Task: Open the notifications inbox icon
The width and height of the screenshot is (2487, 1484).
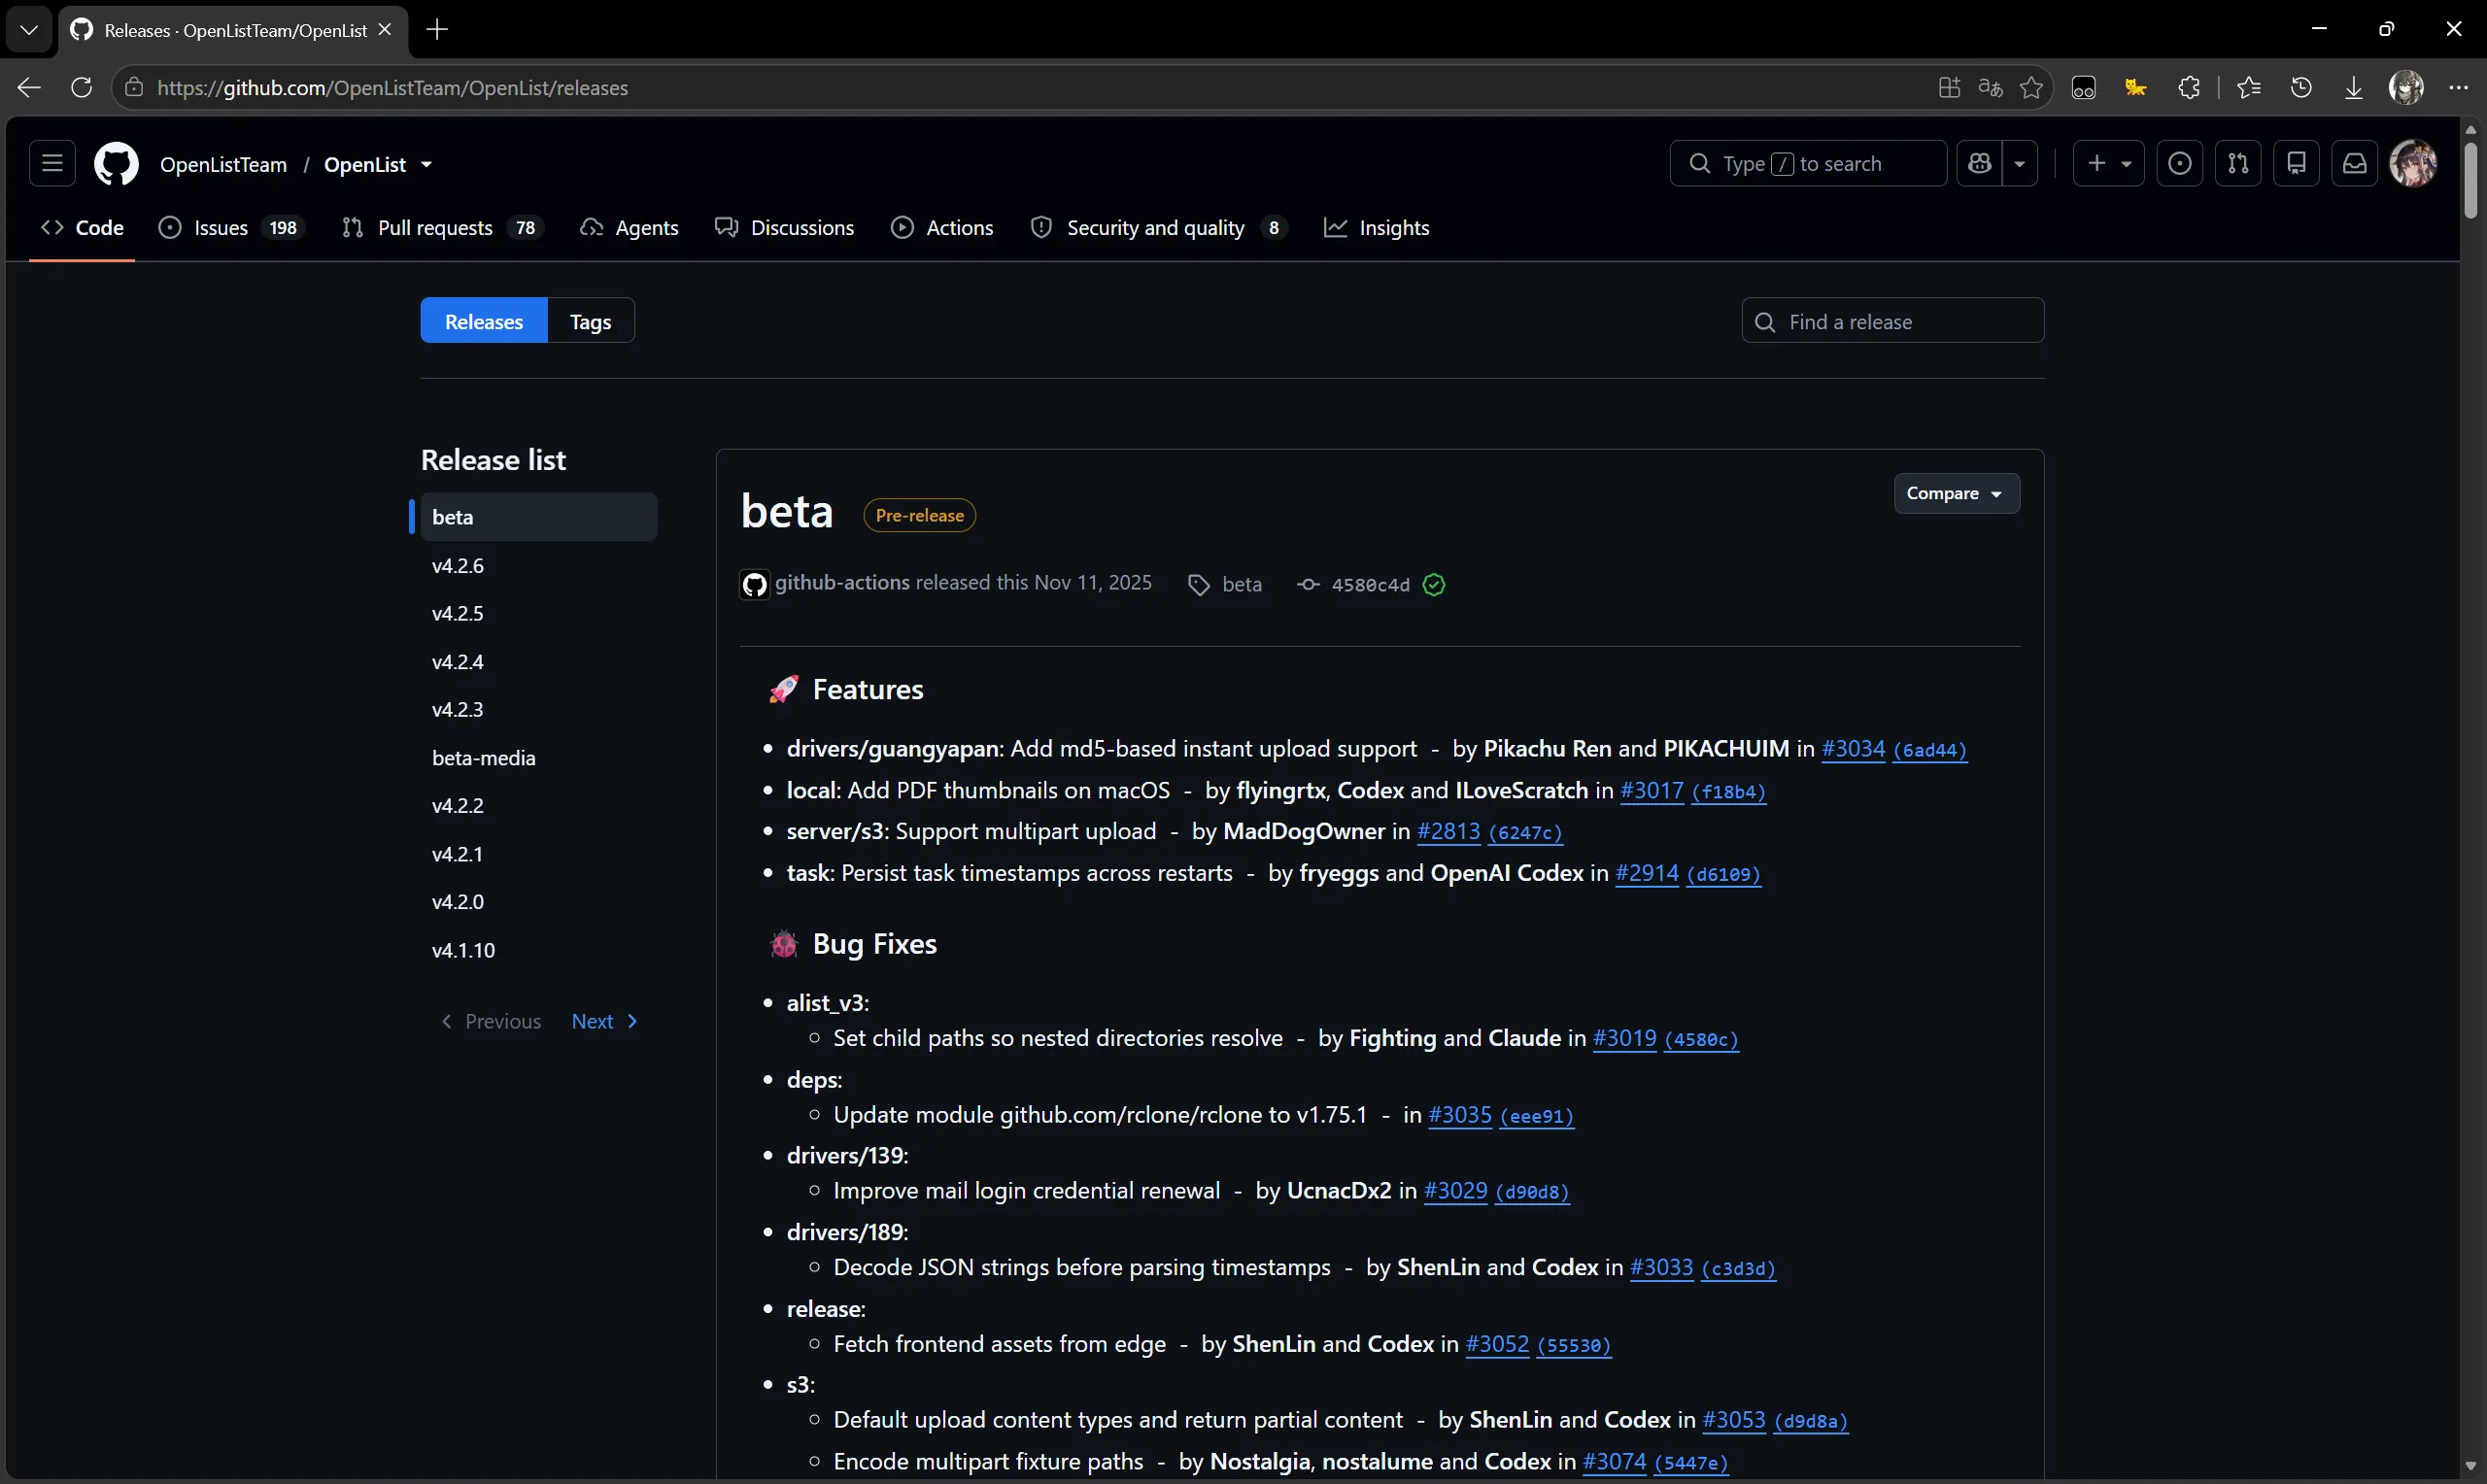Action: pyautogui.click(x=2354, y=163)
